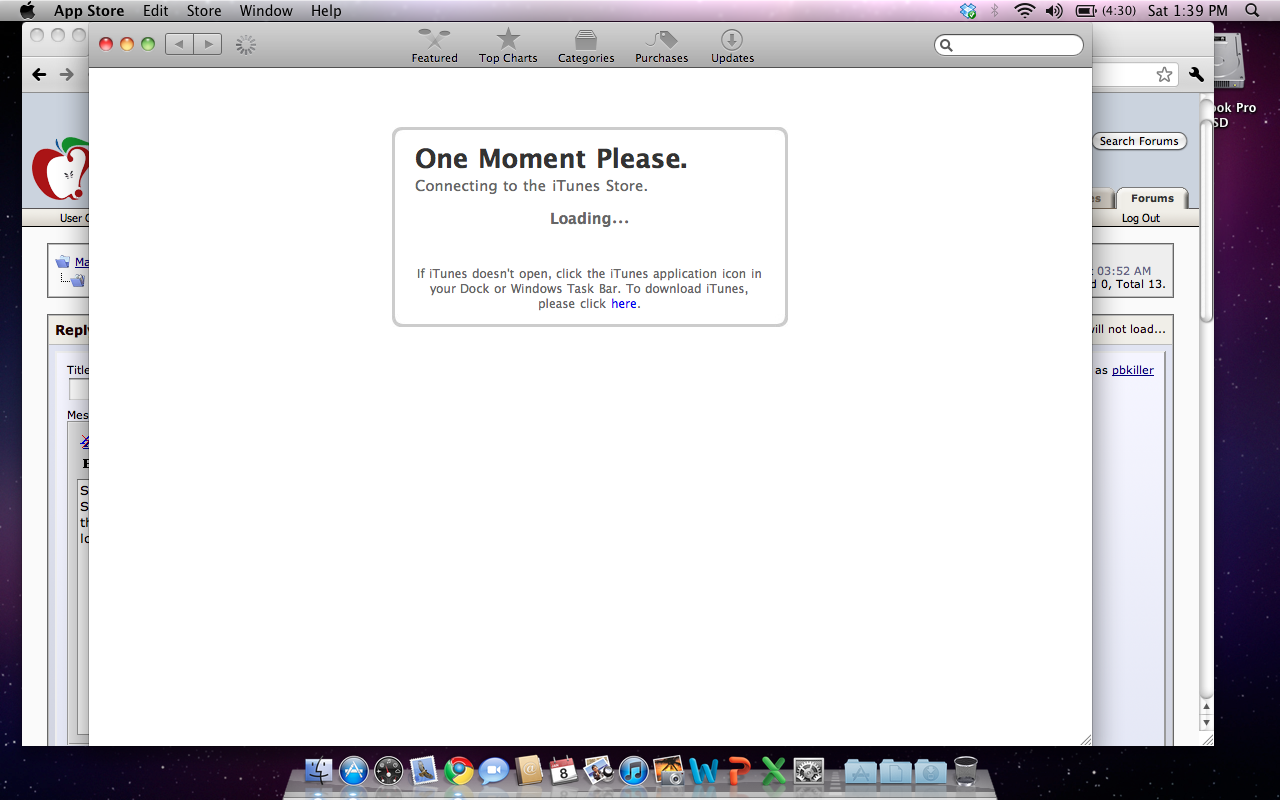
Task: Open the Featured section in App Store
Action: coord(434,46)
